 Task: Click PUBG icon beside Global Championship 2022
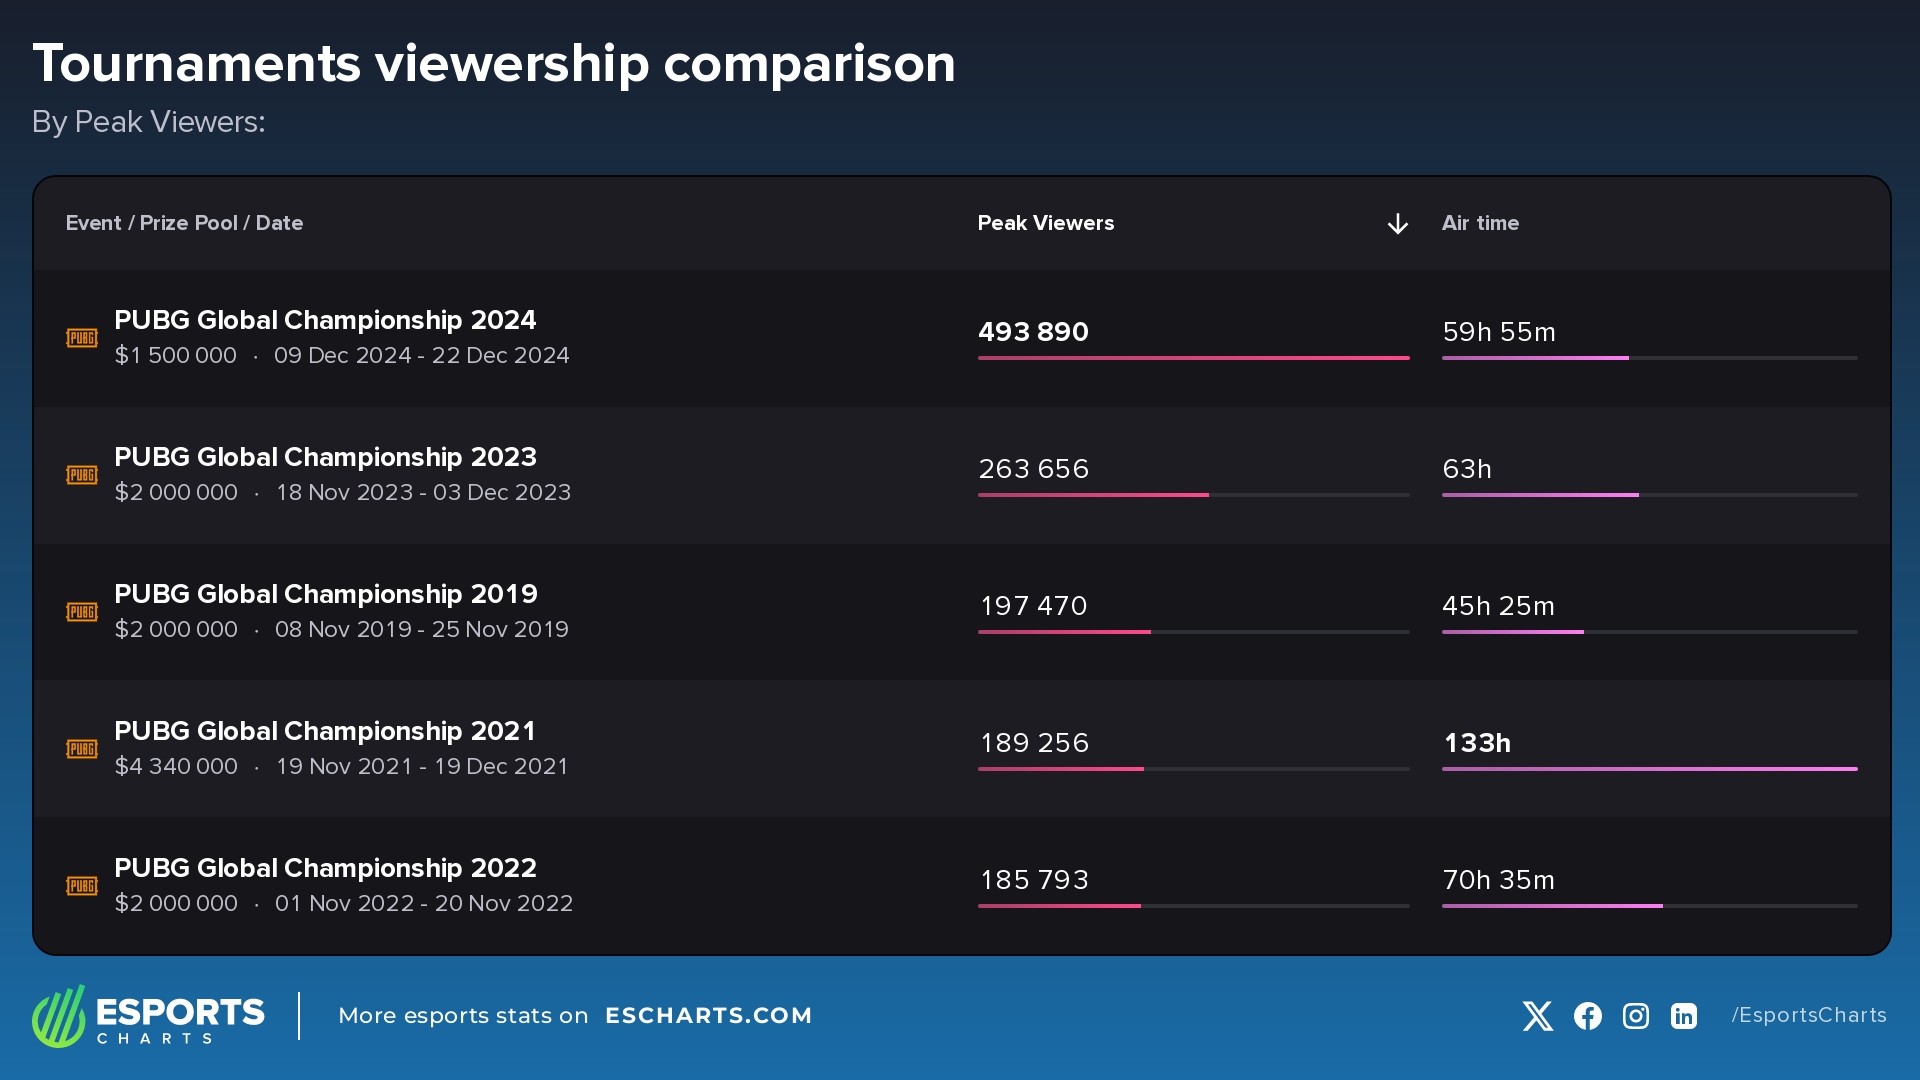pos(82,886)
